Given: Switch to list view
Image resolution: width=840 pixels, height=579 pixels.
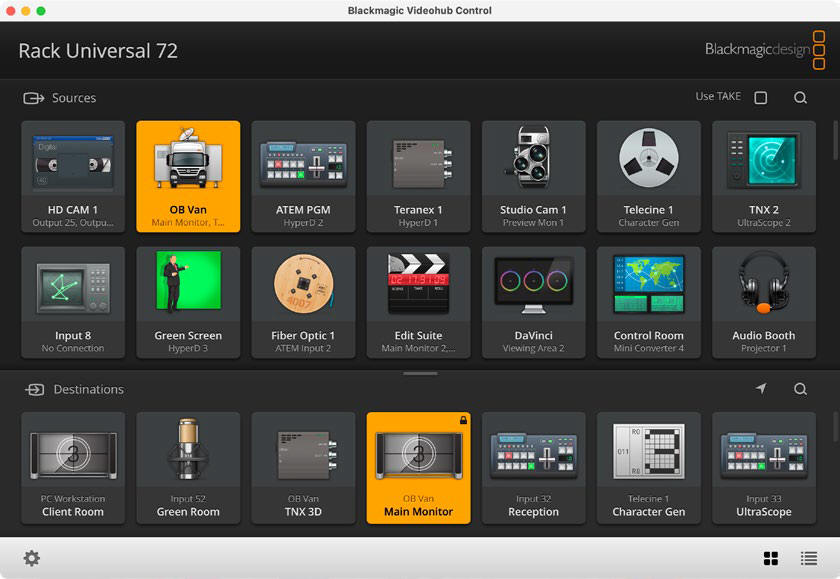Looking at the screenshot, I should point(809,558).
